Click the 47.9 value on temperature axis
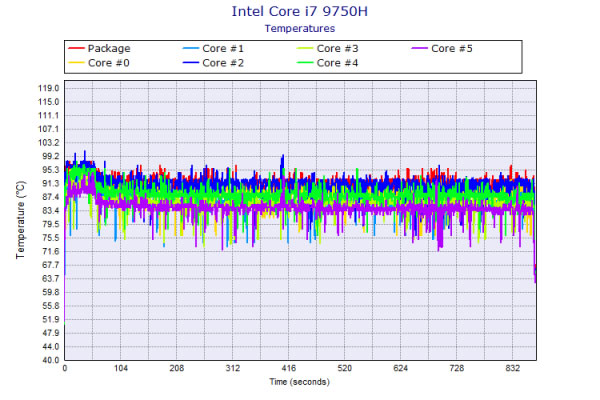 click(51, 333)
